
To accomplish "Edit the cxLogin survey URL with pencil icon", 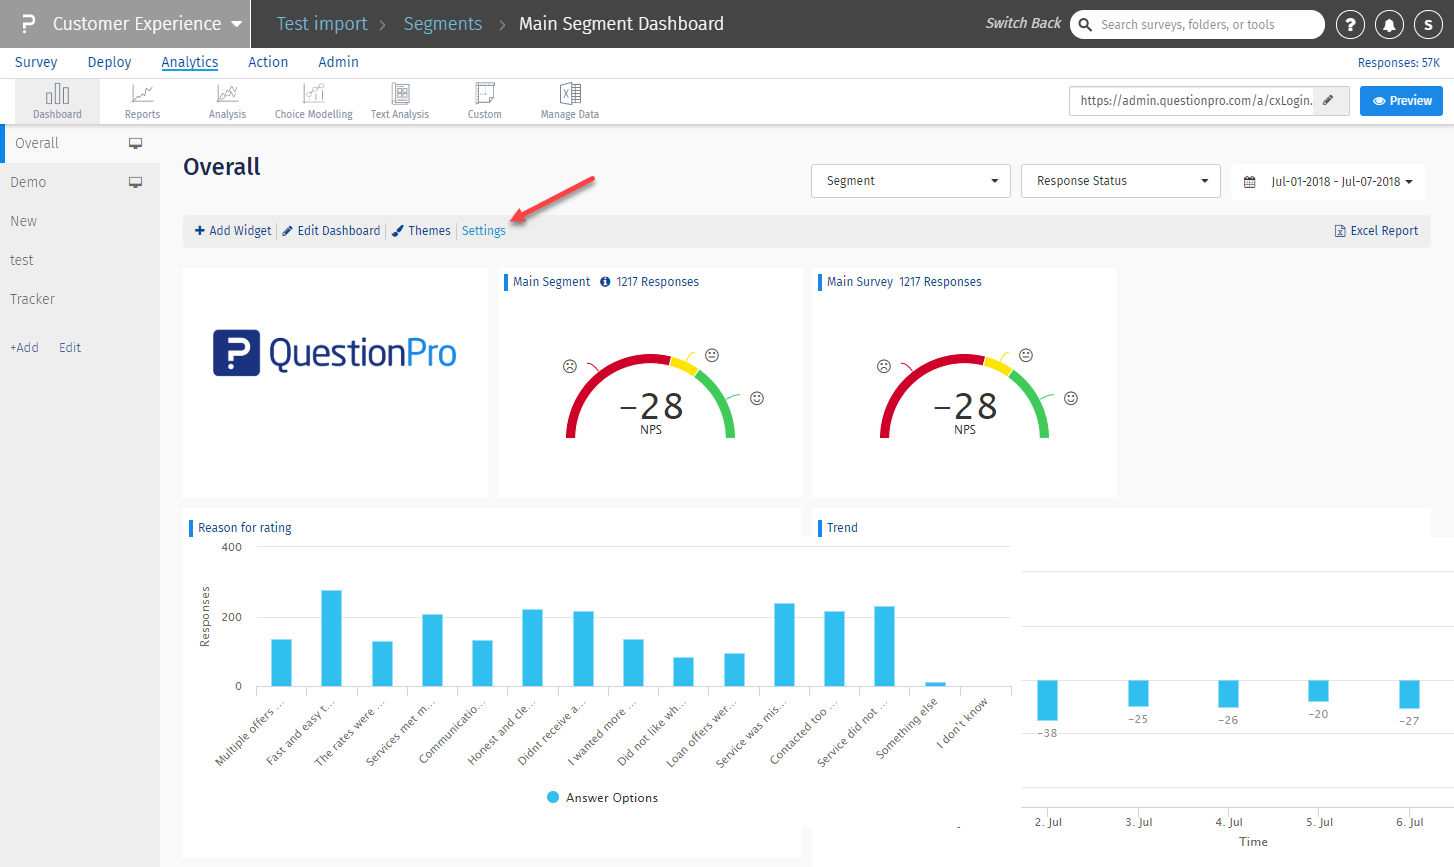I will coord(1329,100).
